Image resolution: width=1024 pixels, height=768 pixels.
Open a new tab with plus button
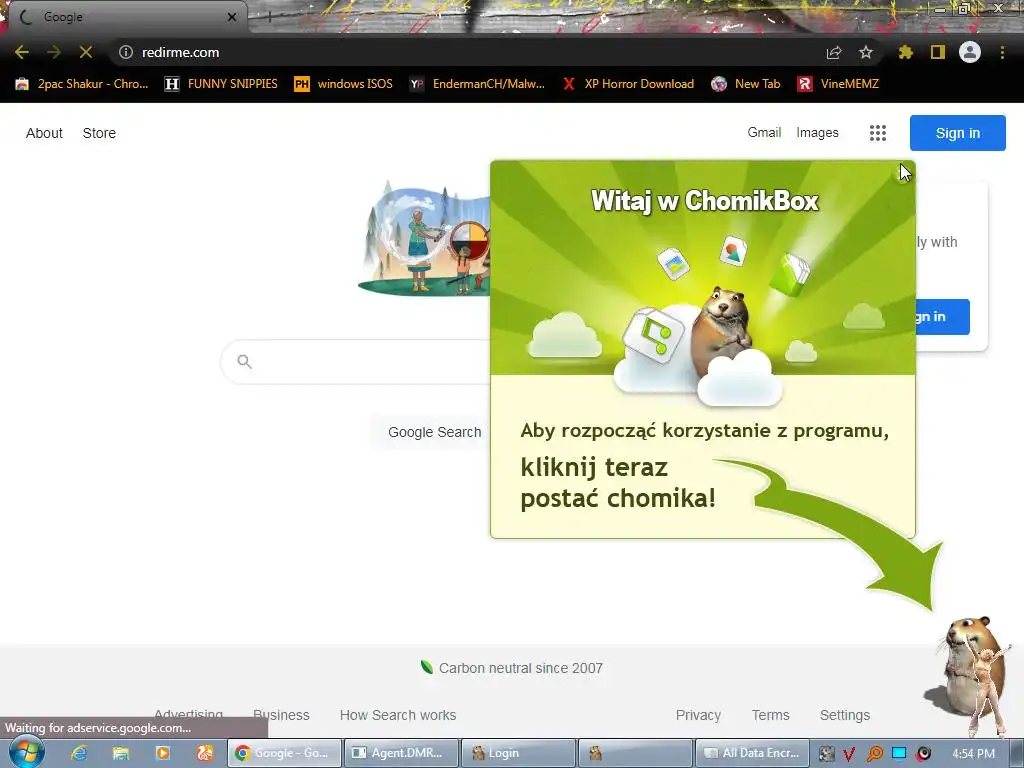click(269, 17)
